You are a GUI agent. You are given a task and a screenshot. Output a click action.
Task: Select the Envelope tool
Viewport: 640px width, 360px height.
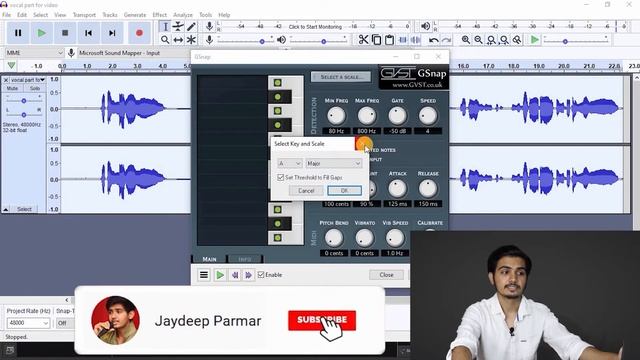[x=178, y=27]
